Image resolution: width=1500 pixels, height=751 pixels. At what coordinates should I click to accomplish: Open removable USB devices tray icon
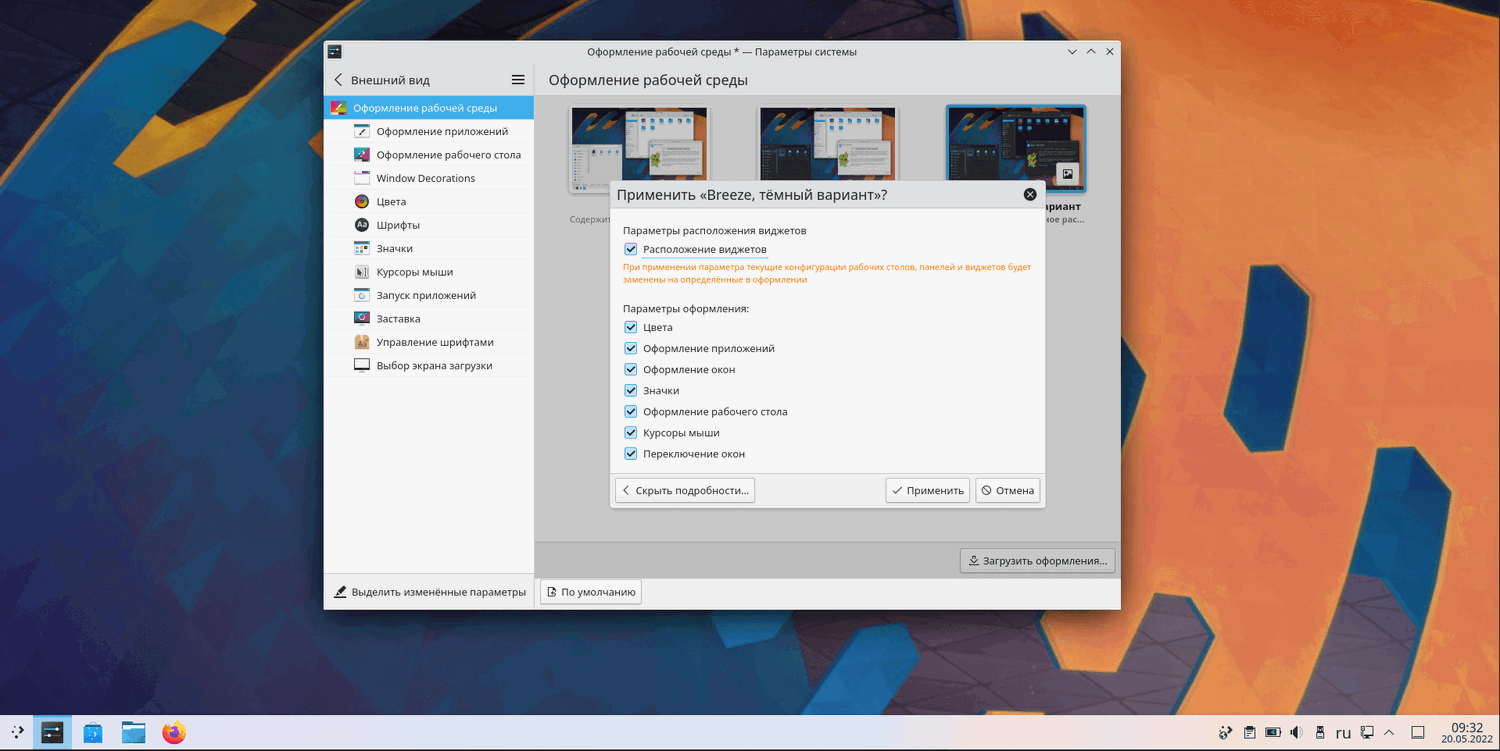coord(1320,733)
